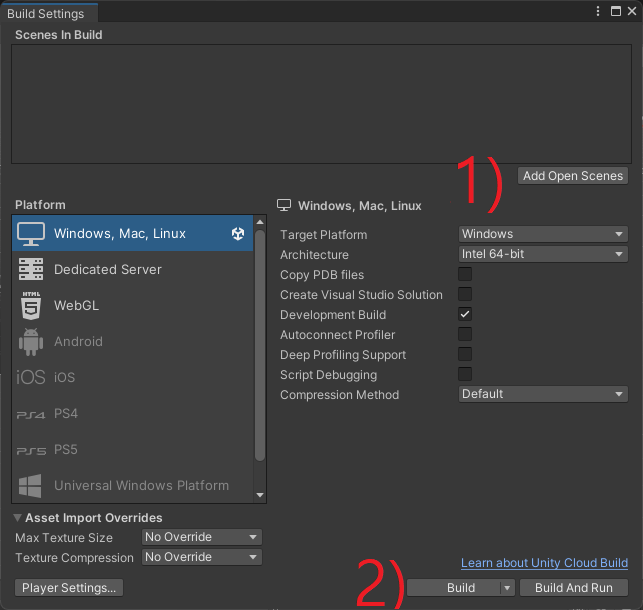The height and width of the screenshot is (610, 643).
Task: Click the Add Open Scenes button
Action: click(x=572, y=176)
